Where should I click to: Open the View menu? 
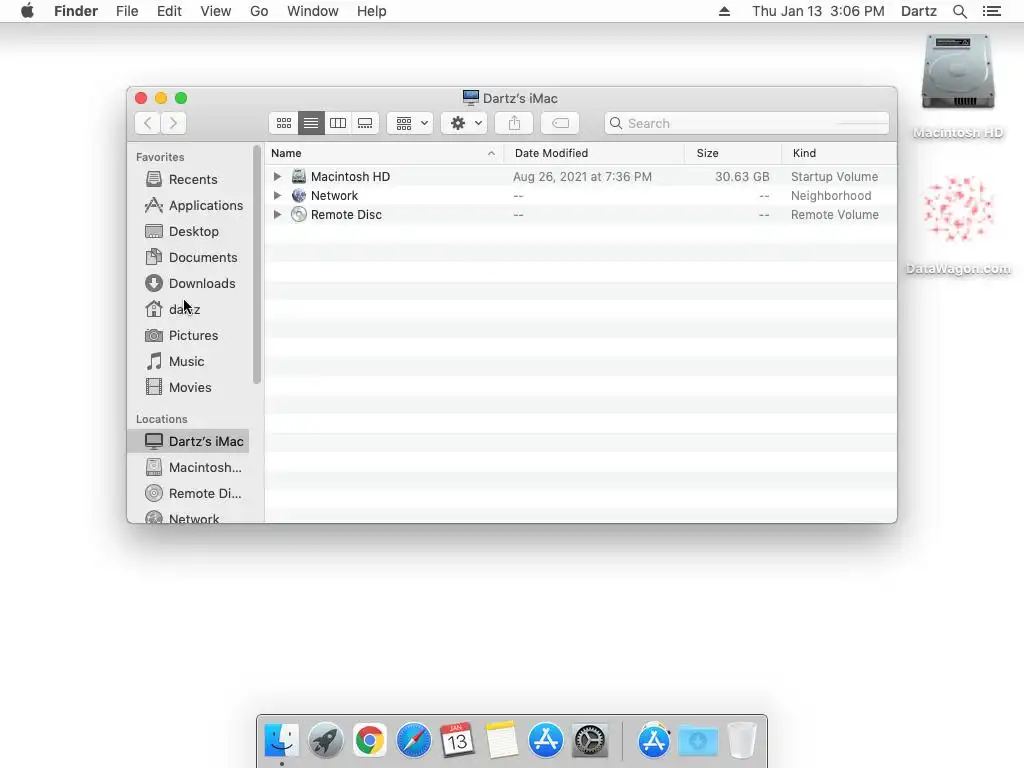click(216, 11)
